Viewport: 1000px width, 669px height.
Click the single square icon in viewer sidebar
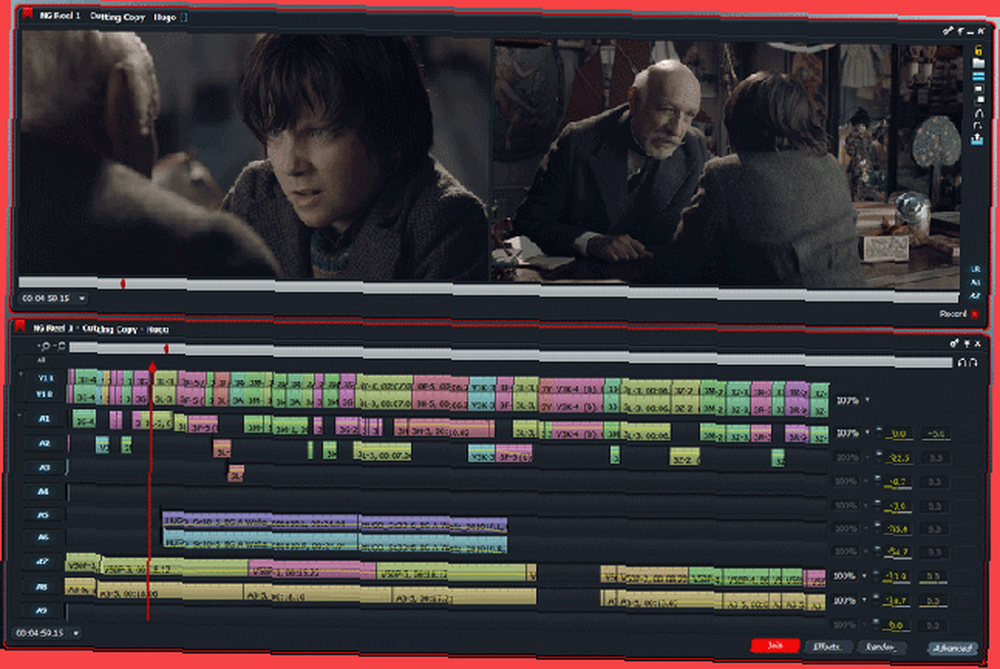[x=979, y=89]
